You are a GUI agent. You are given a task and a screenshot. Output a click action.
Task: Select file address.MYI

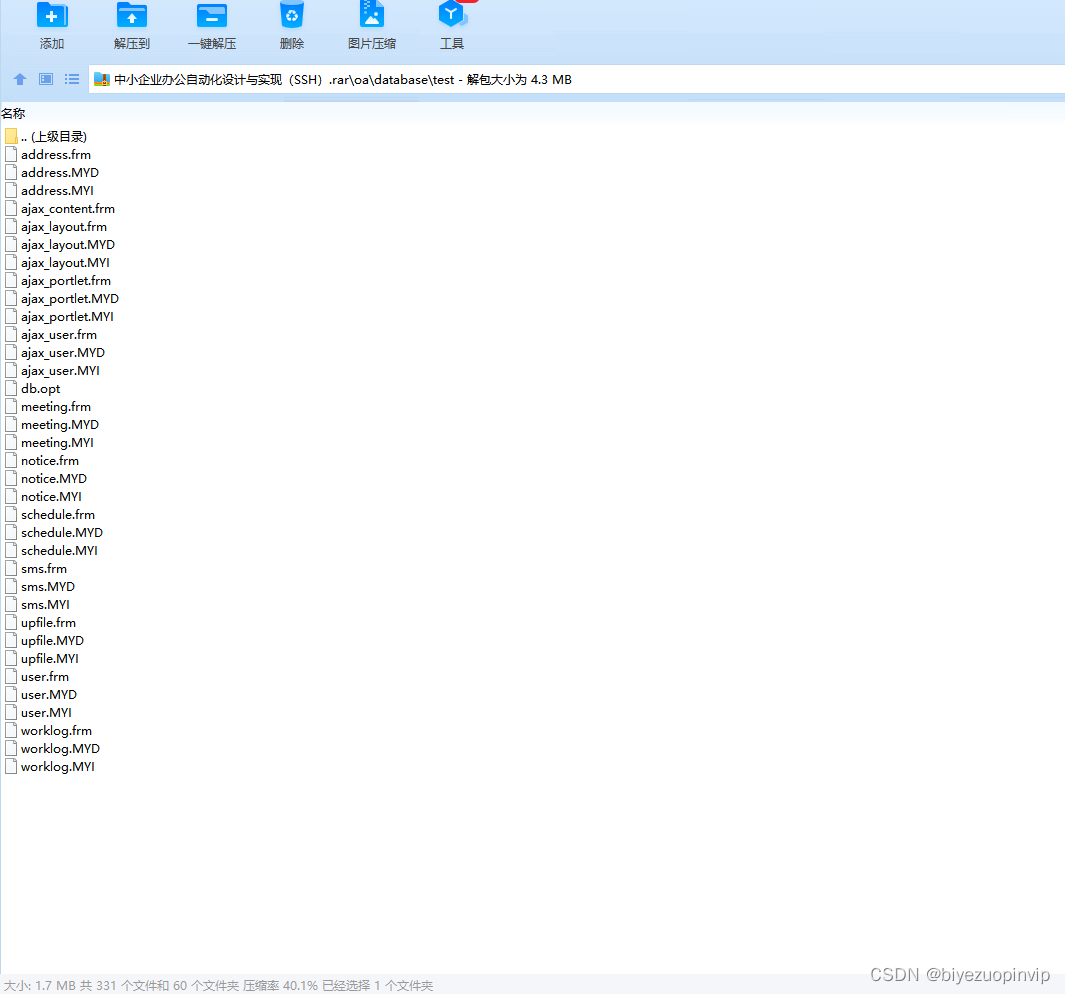tap(57, 190)
